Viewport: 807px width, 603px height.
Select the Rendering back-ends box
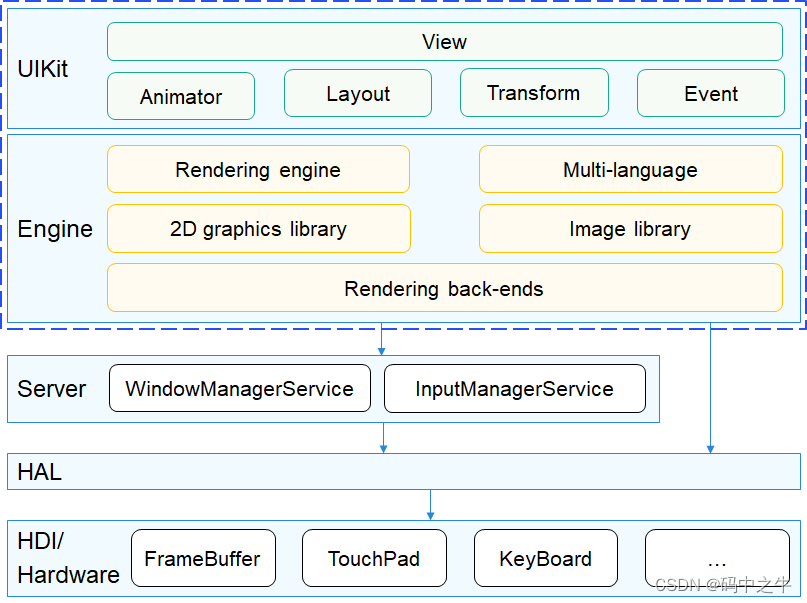tap(445, 288)
